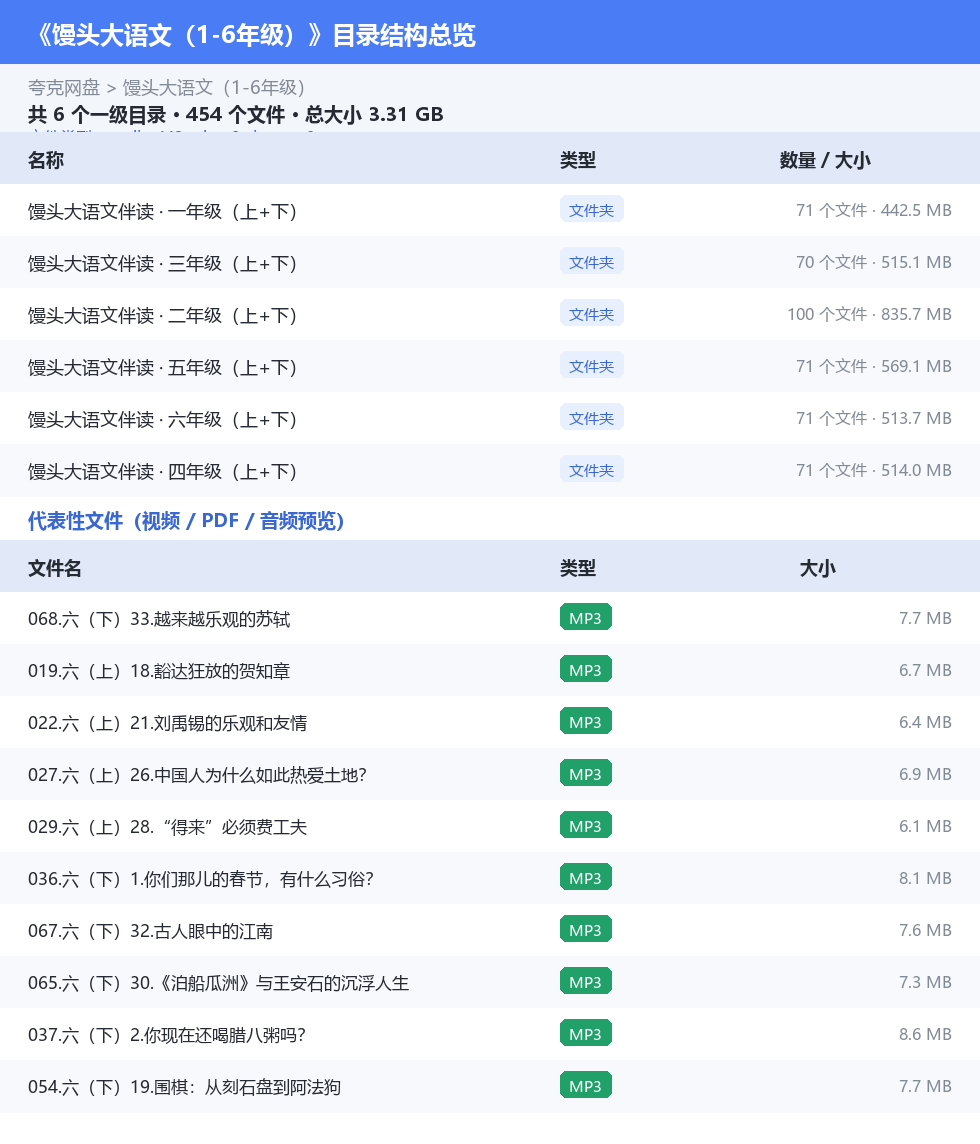Viewport: 980px width, 1144px height.
Task: Click the MP3 badge for 古人眼中的江南
Action: pyautogui.click(x=586, y=930)
